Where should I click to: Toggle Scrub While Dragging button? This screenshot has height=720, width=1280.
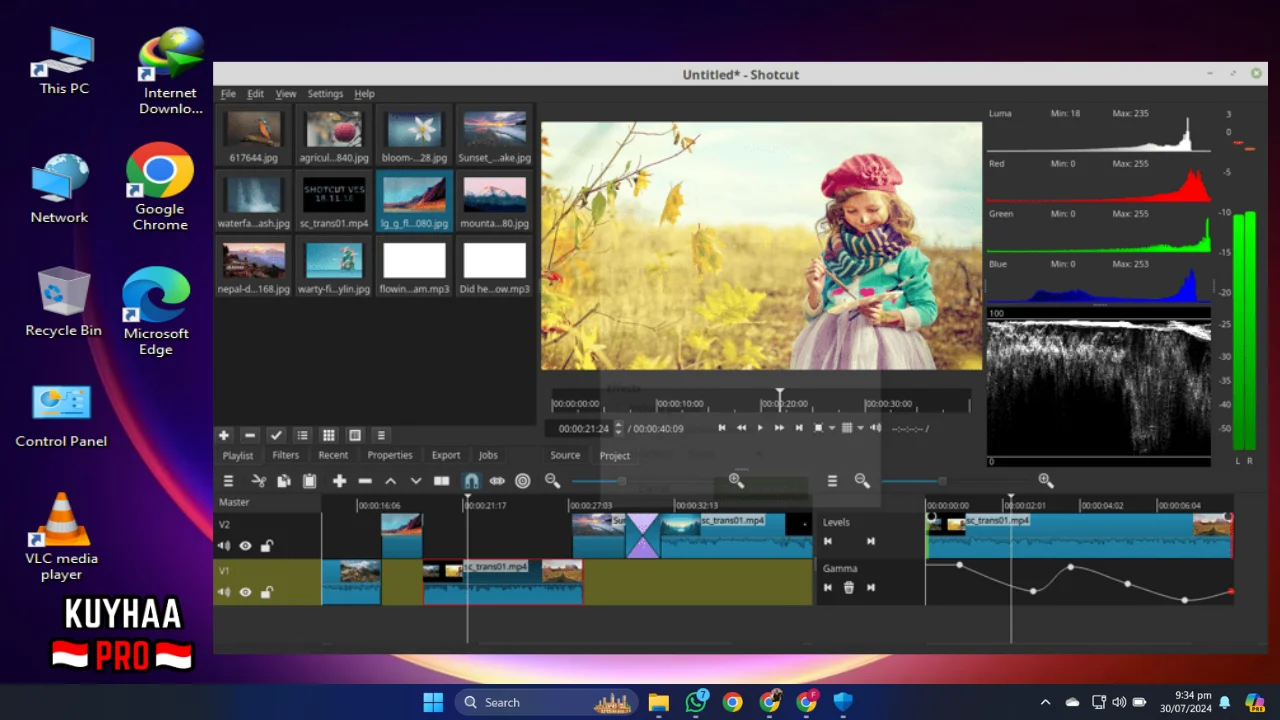click(497, 481)
